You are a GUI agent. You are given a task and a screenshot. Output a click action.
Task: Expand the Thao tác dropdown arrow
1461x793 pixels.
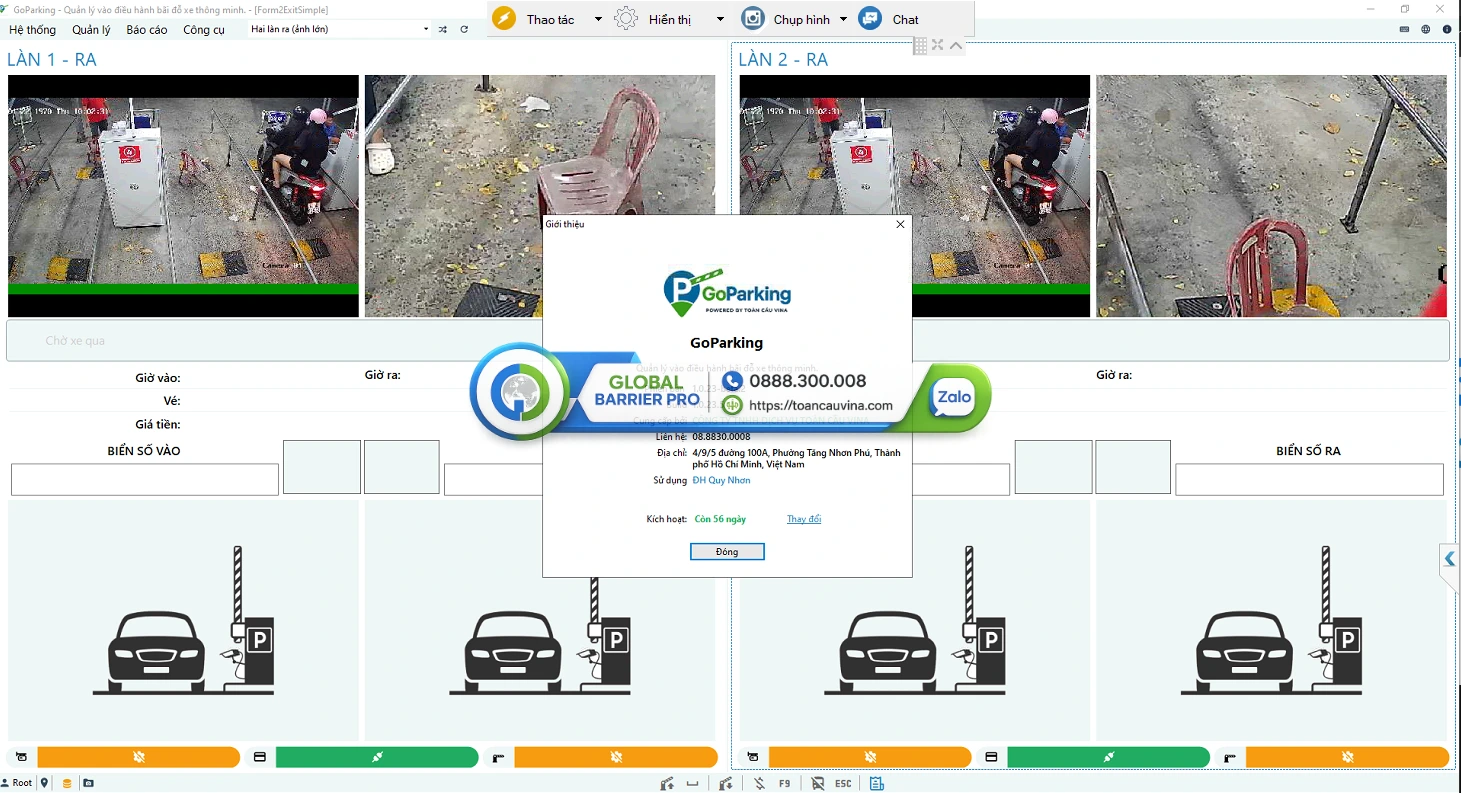598,19
